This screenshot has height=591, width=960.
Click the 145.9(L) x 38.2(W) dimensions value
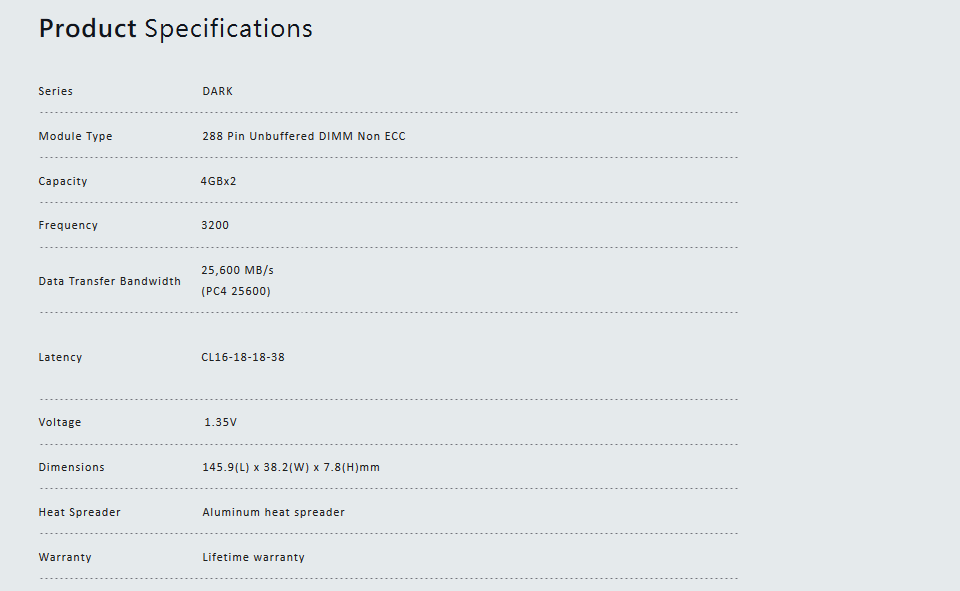(291, 467)
